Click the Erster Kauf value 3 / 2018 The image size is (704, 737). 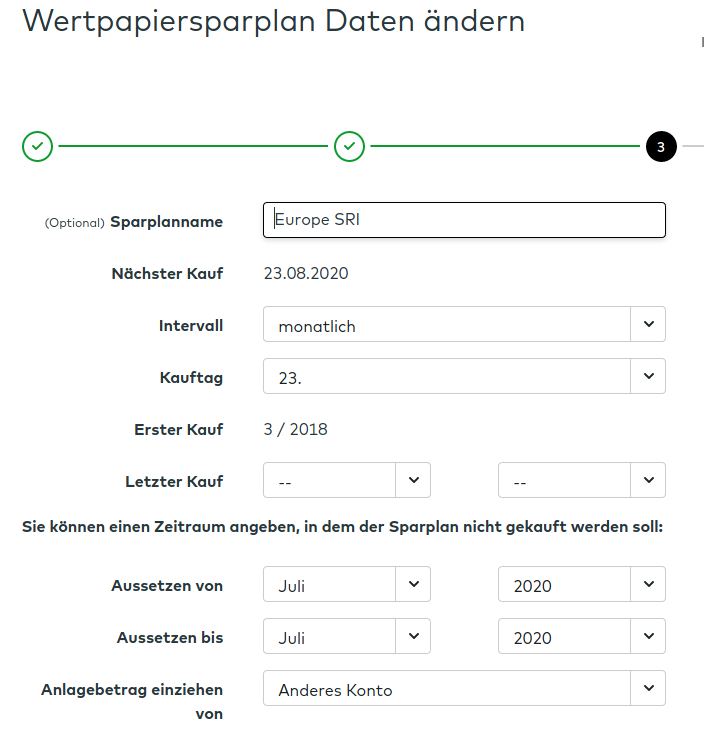295,430
